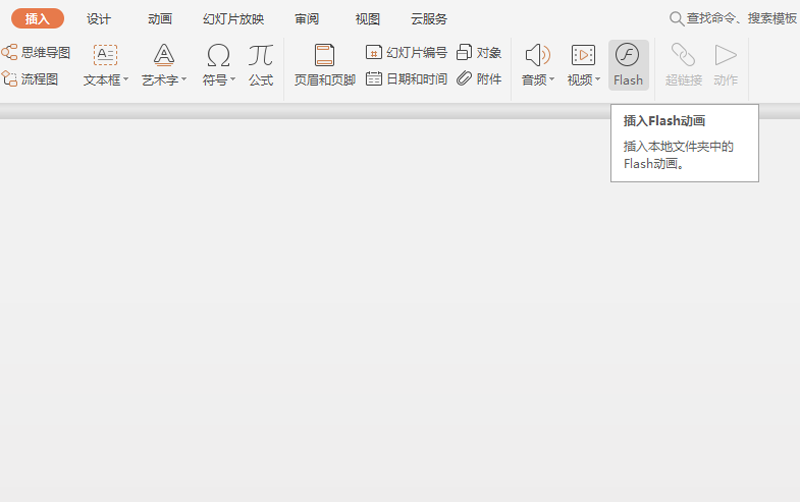Screen dimensions: 800x502
Task: Expand the video 视频 dropdown
Action: coord(597,80)
